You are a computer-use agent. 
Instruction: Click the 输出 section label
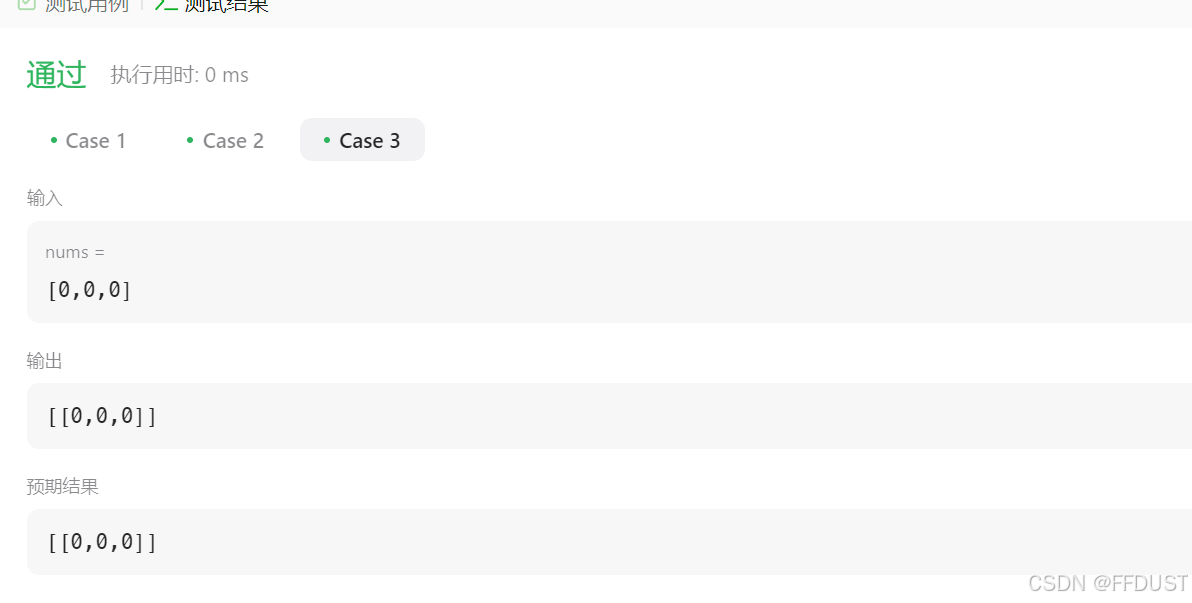pos(44,360)
